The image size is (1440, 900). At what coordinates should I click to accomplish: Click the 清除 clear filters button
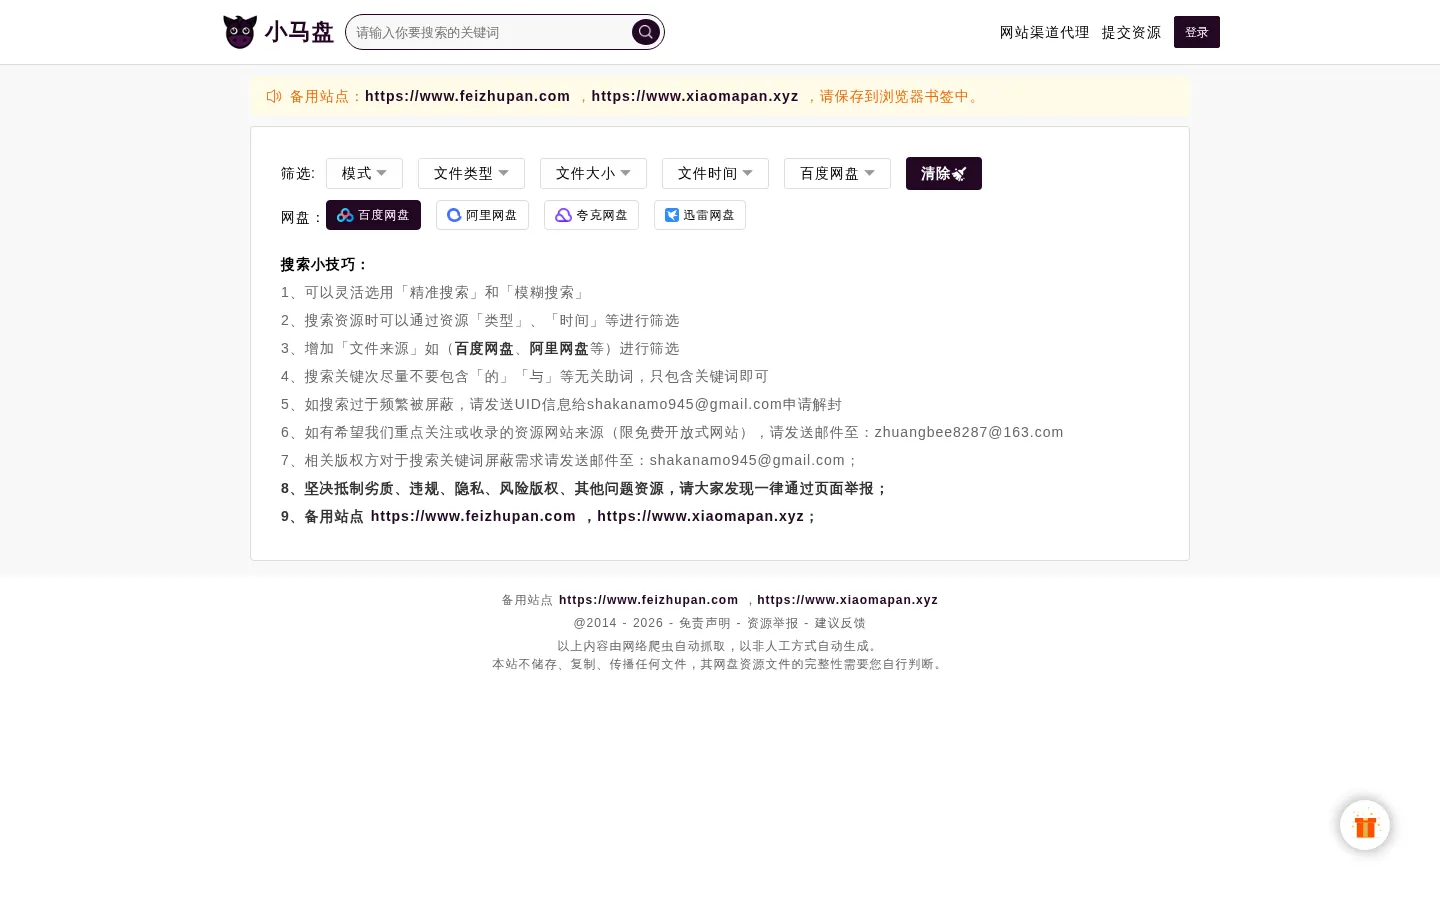point(944,173)
